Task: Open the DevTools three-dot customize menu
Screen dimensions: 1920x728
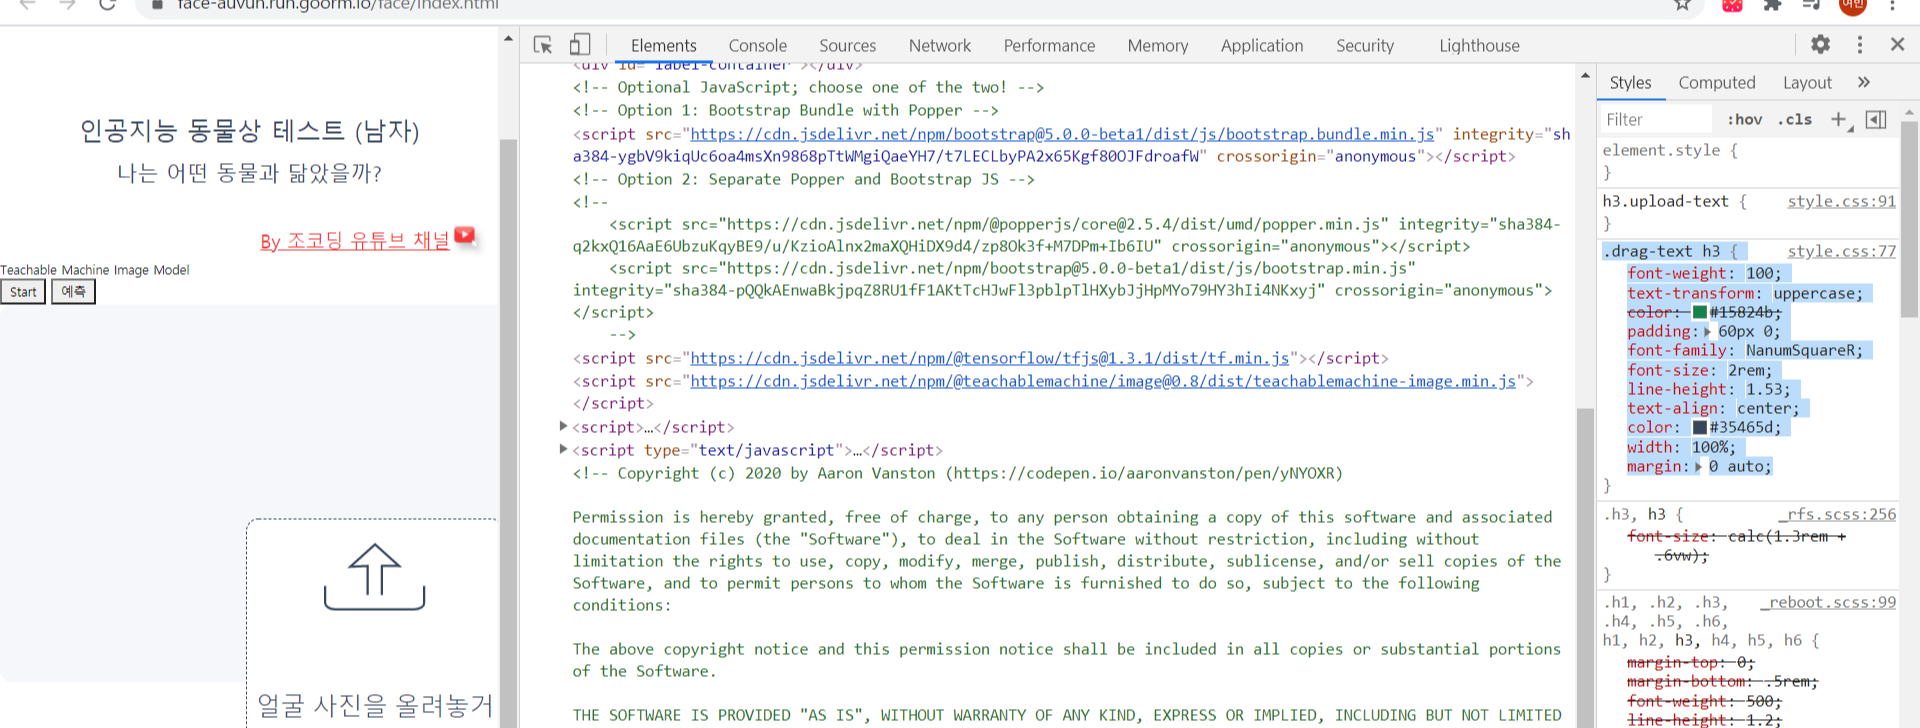Action: coord(1860,45)
